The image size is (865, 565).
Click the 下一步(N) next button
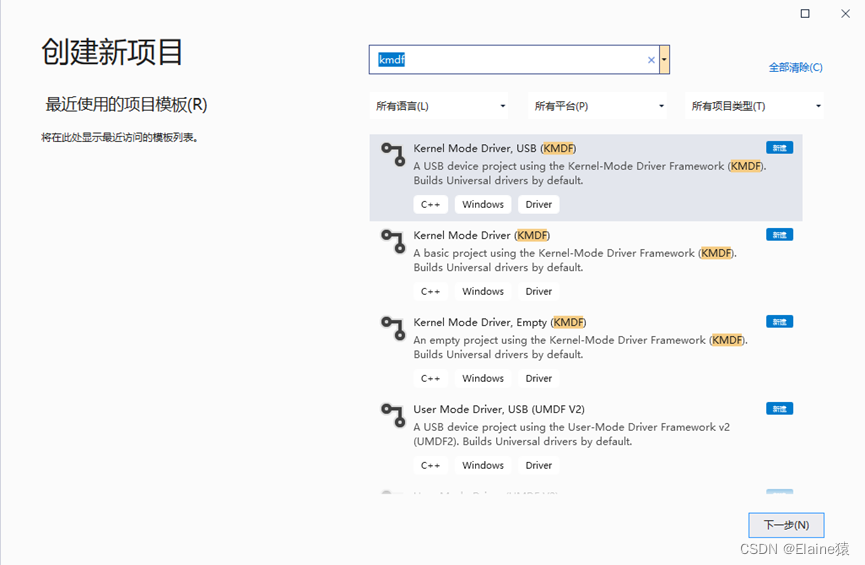[x=786, y=525]
